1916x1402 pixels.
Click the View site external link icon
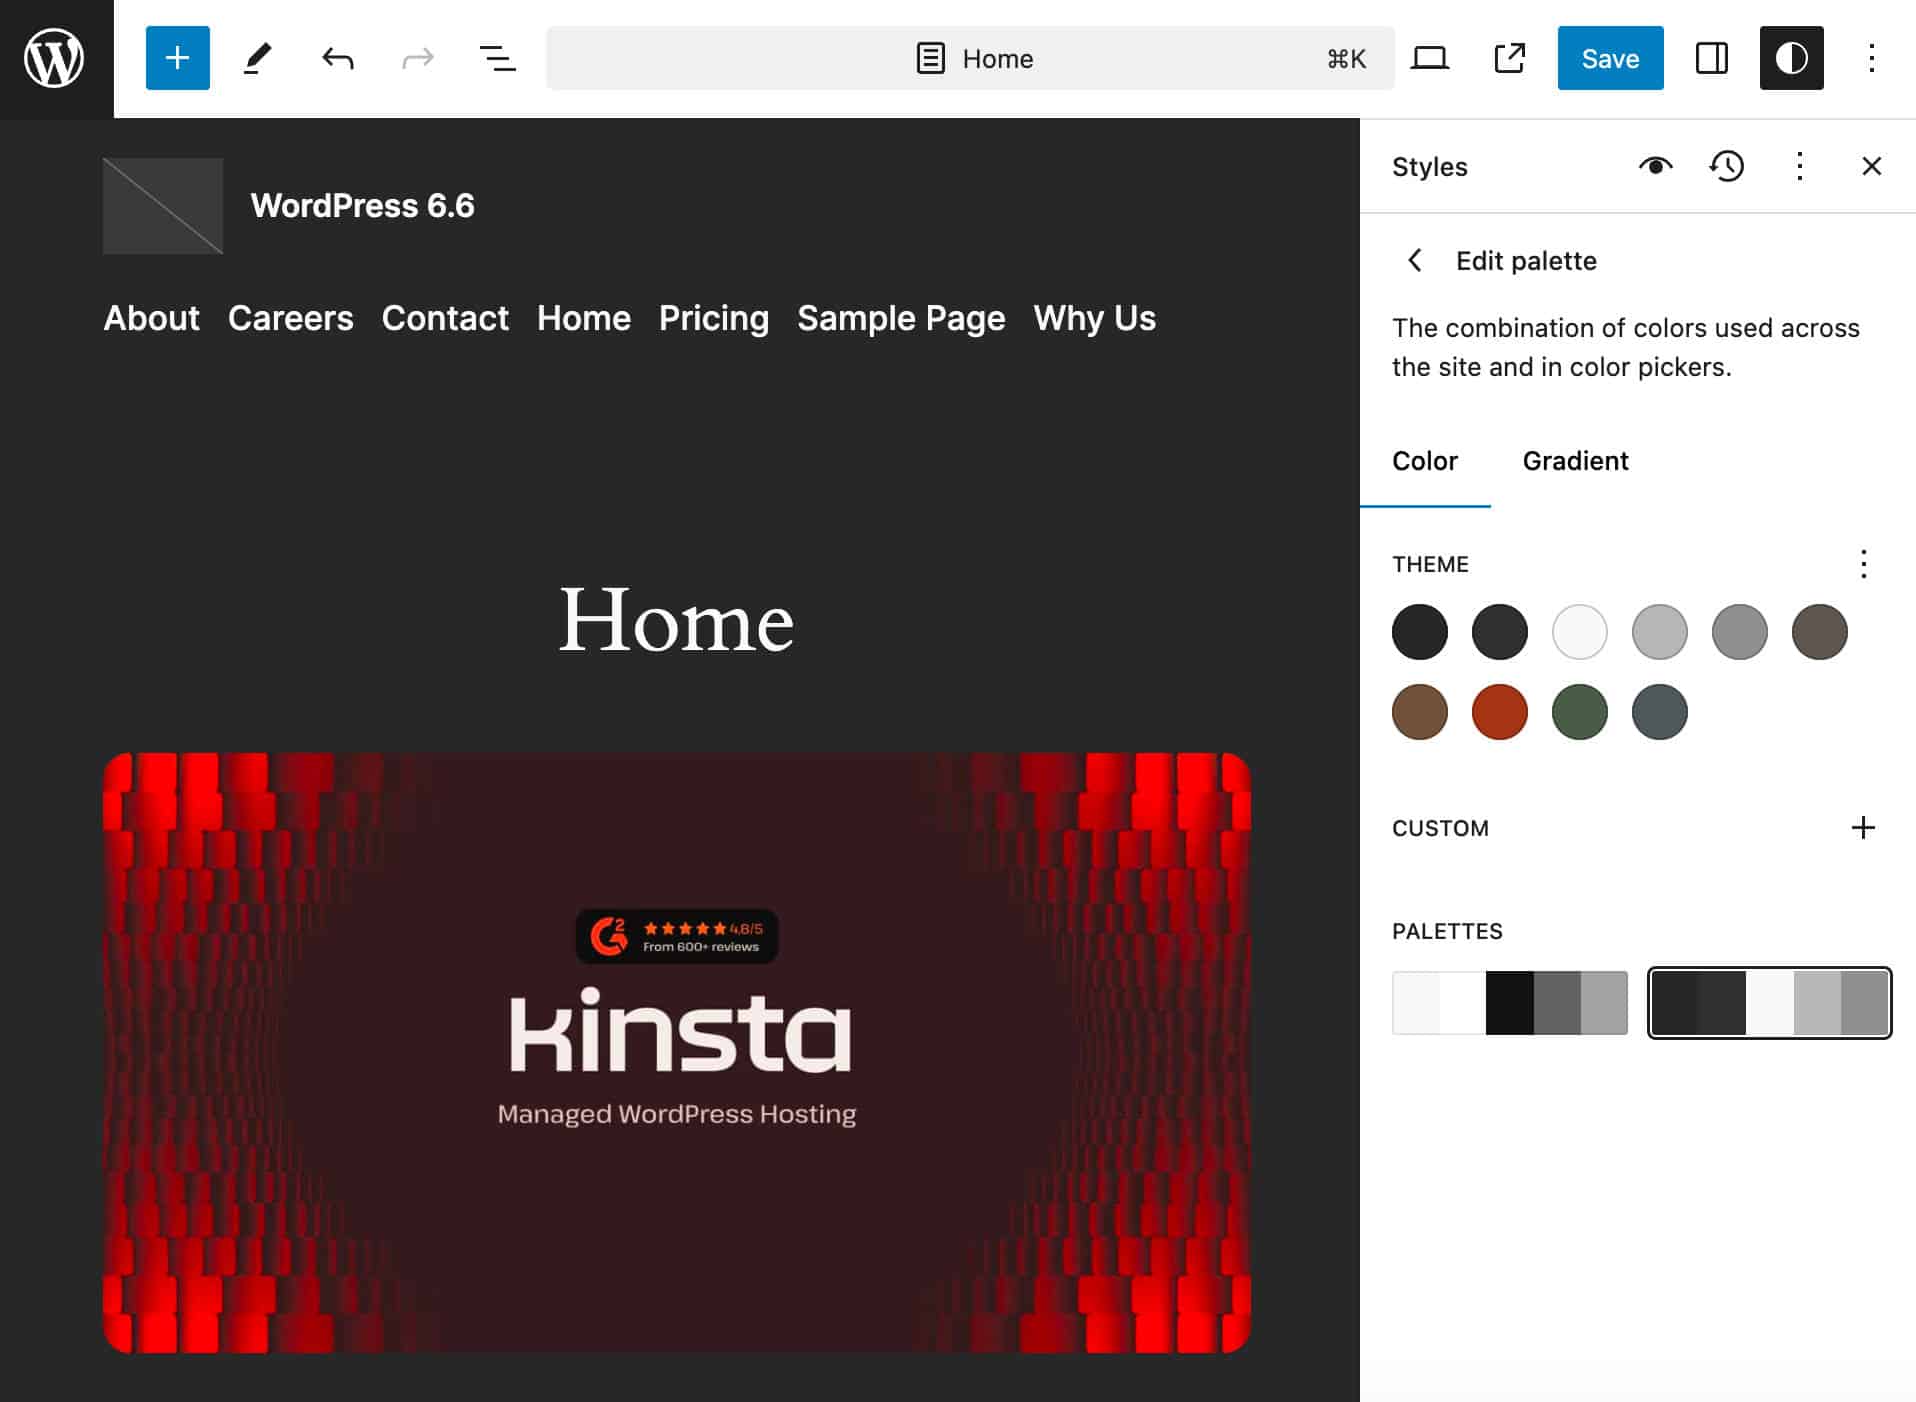1509,58
